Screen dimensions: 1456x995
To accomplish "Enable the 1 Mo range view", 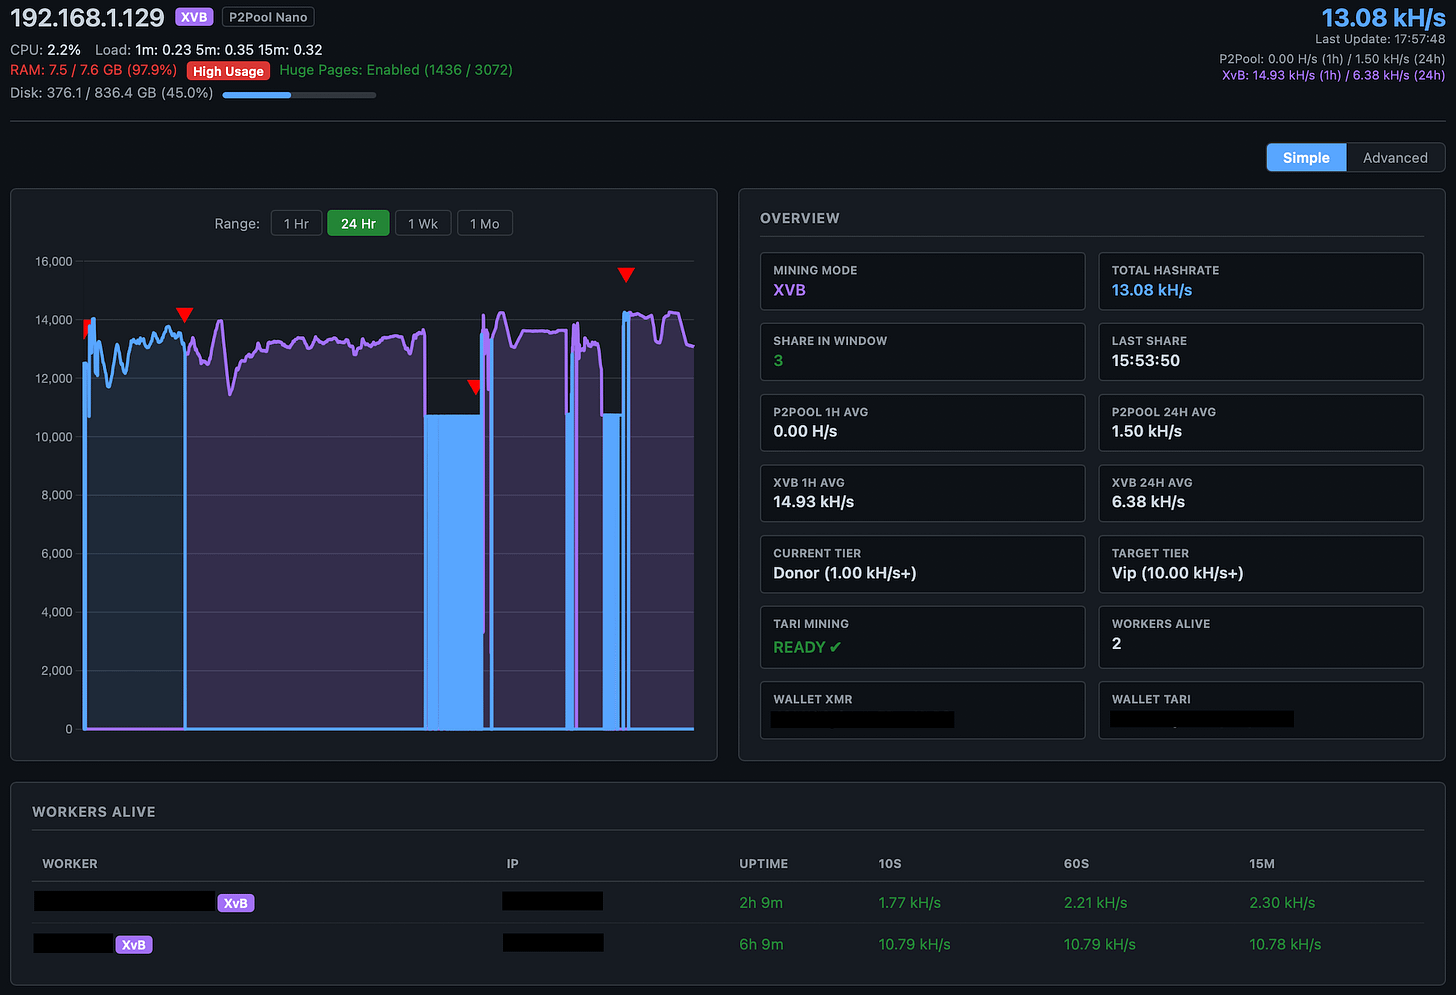I will 484,222.
